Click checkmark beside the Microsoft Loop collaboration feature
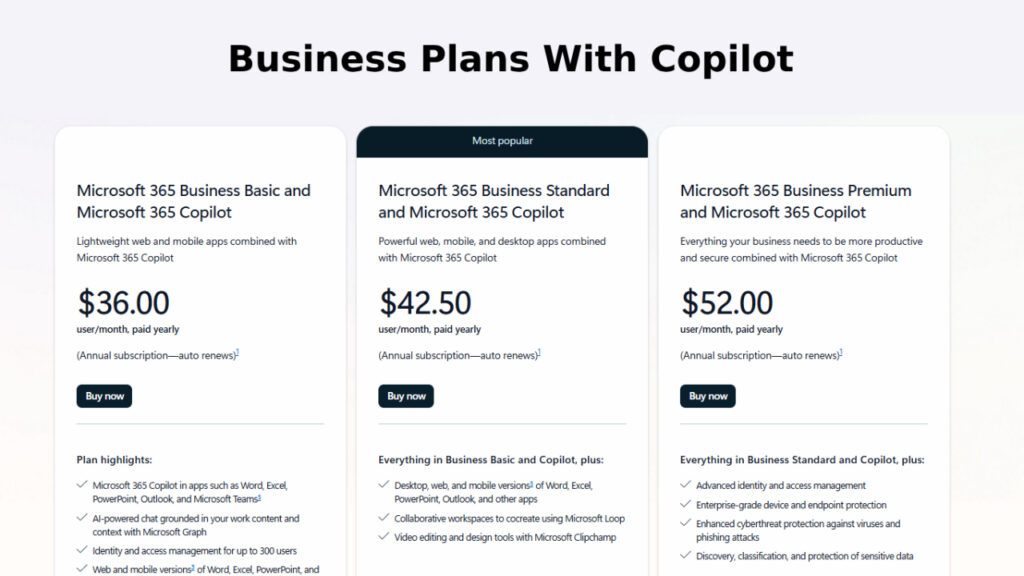 (x=384, y=518)
